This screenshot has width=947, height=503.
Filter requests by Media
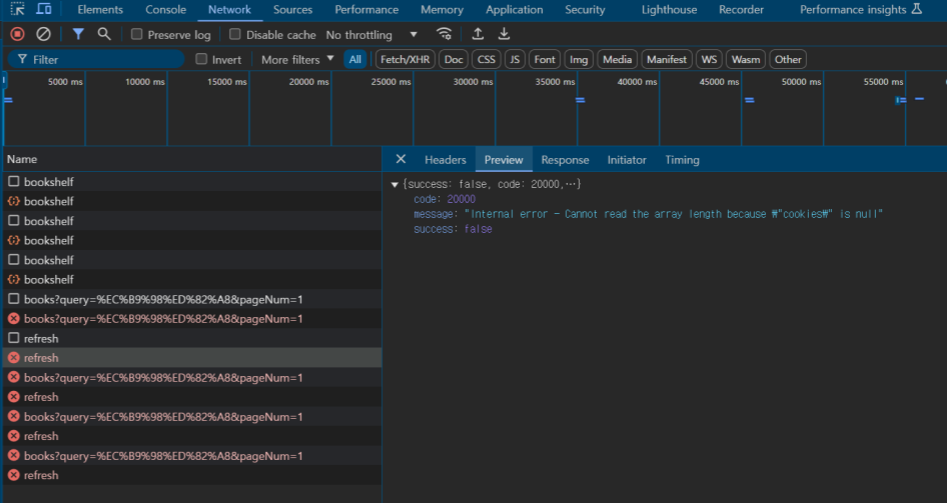pos(617,59)
